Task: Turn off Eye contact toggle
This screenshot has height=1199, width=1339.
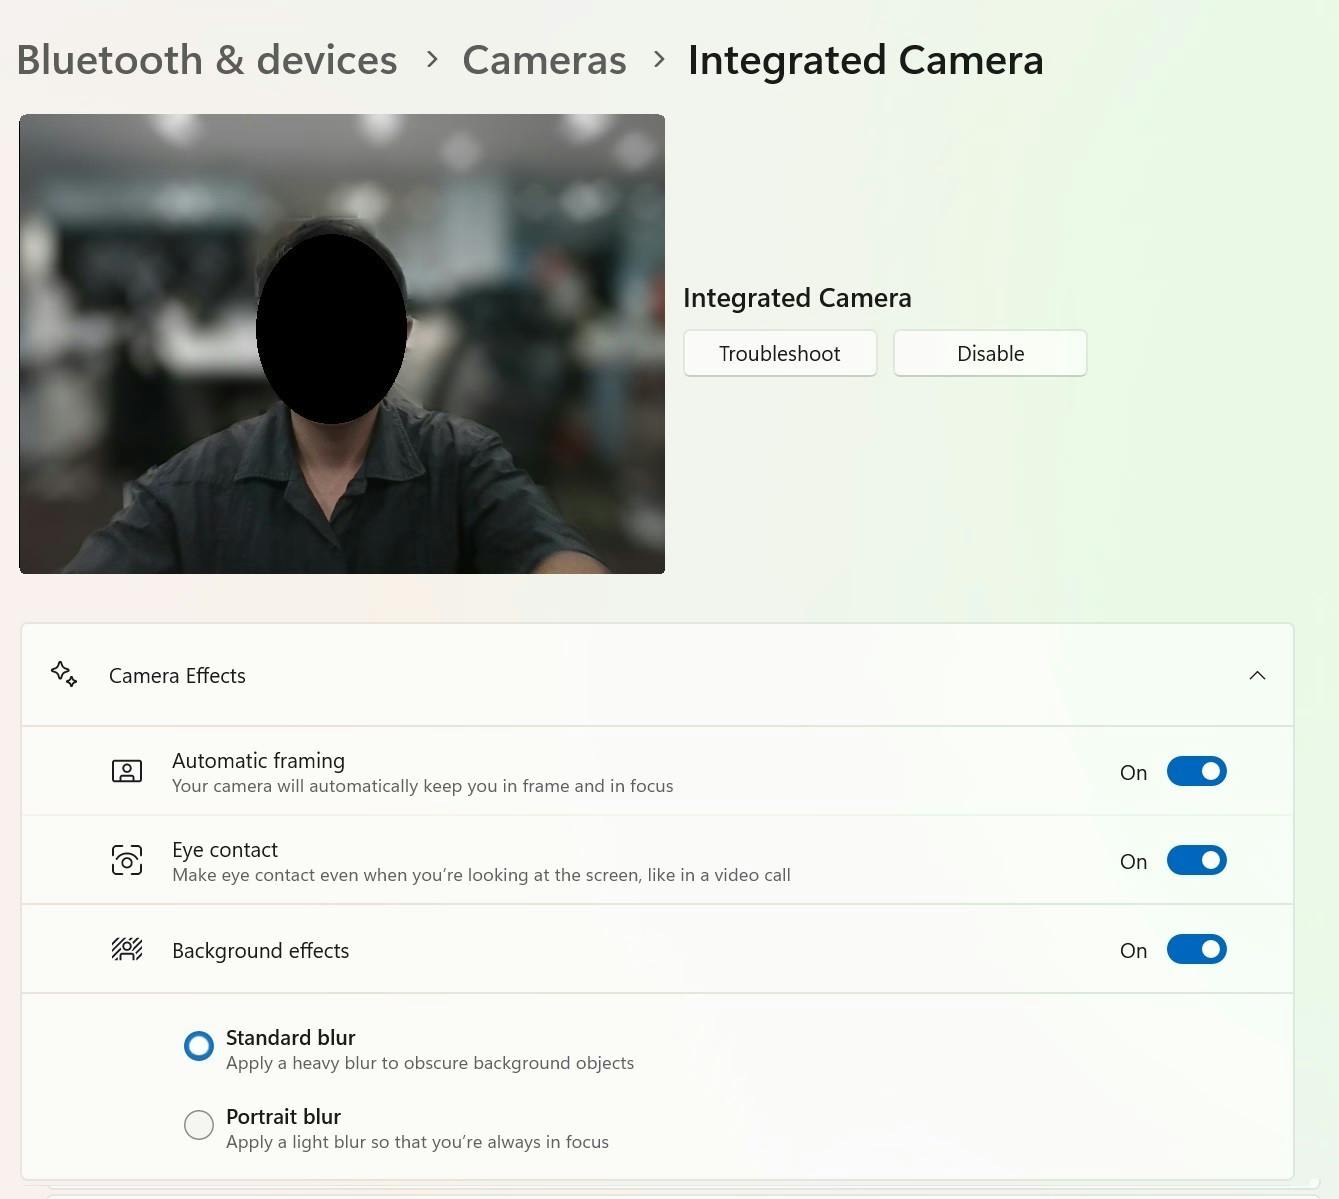Action: tap(1196, 860)
